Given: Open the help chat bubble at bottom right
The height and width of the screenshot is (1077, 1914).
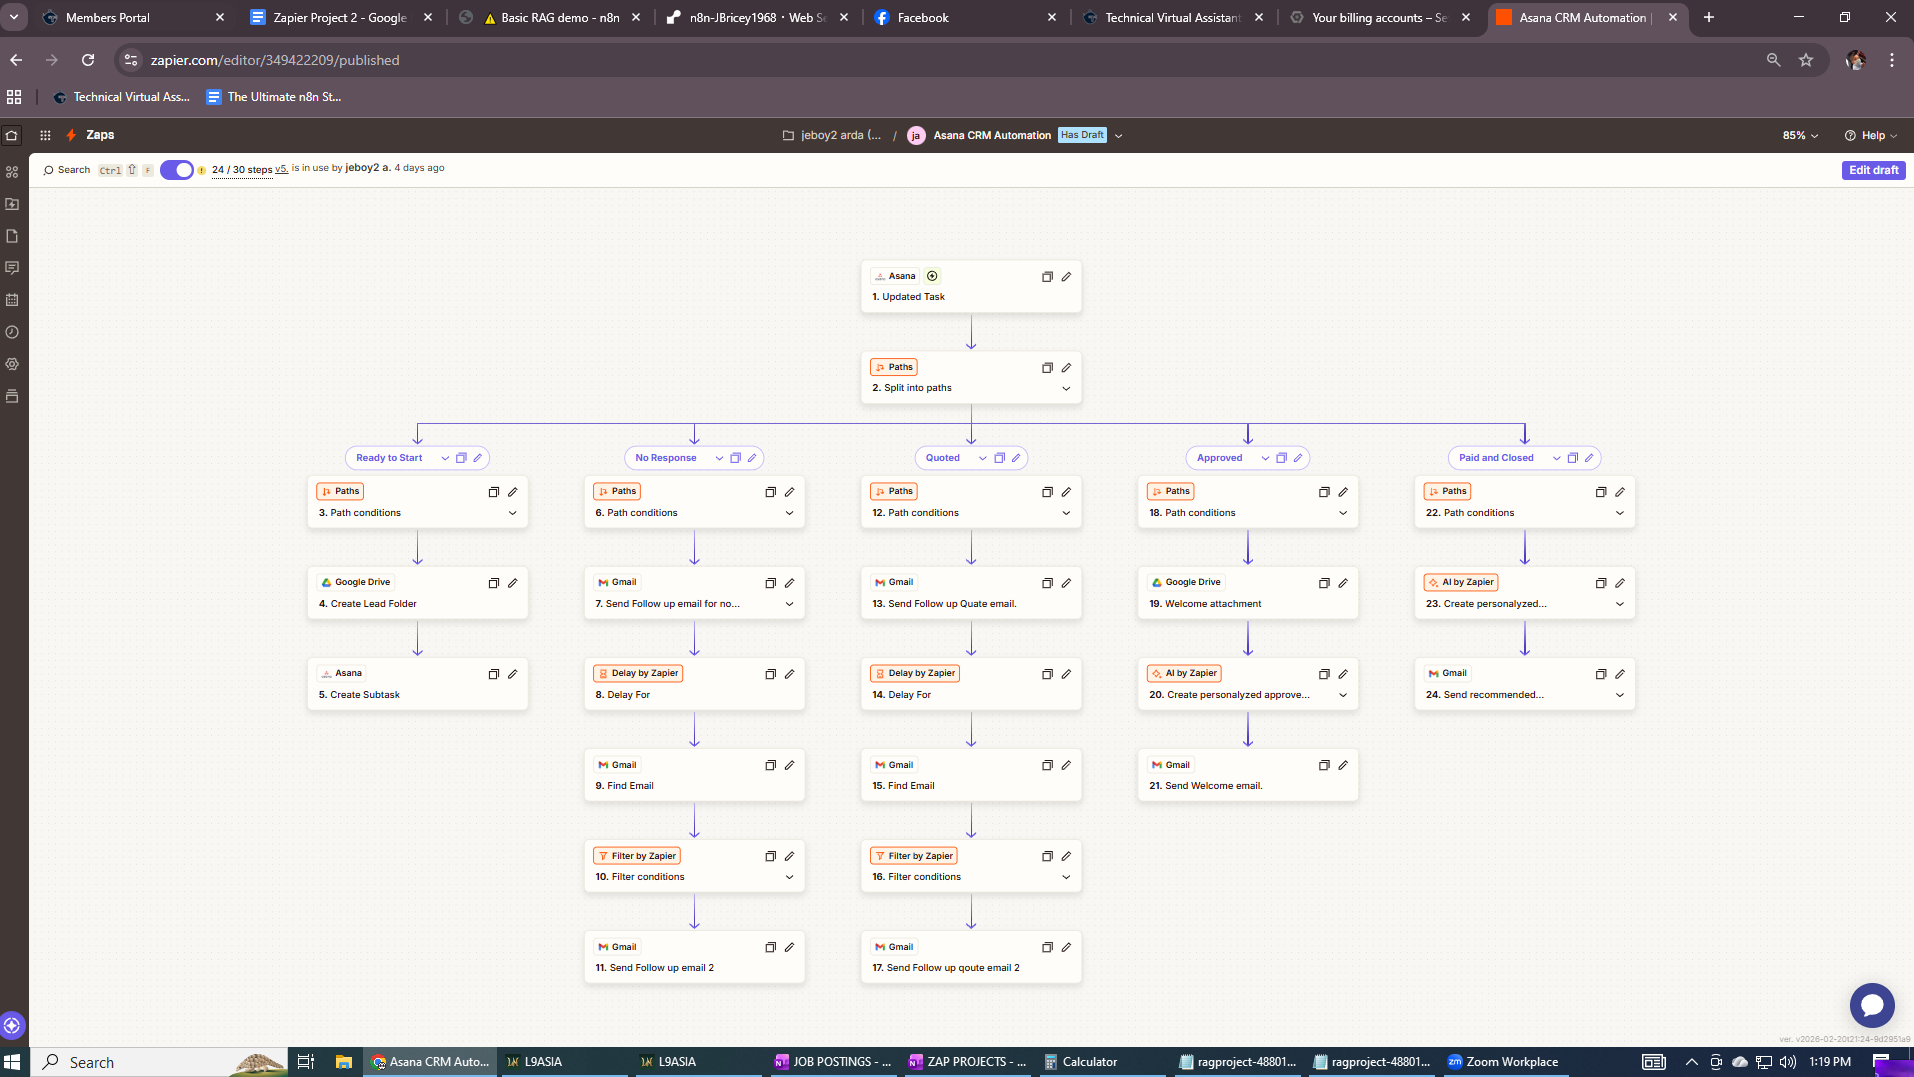Looking at the screenshot, I should tap(1872, 1005).
